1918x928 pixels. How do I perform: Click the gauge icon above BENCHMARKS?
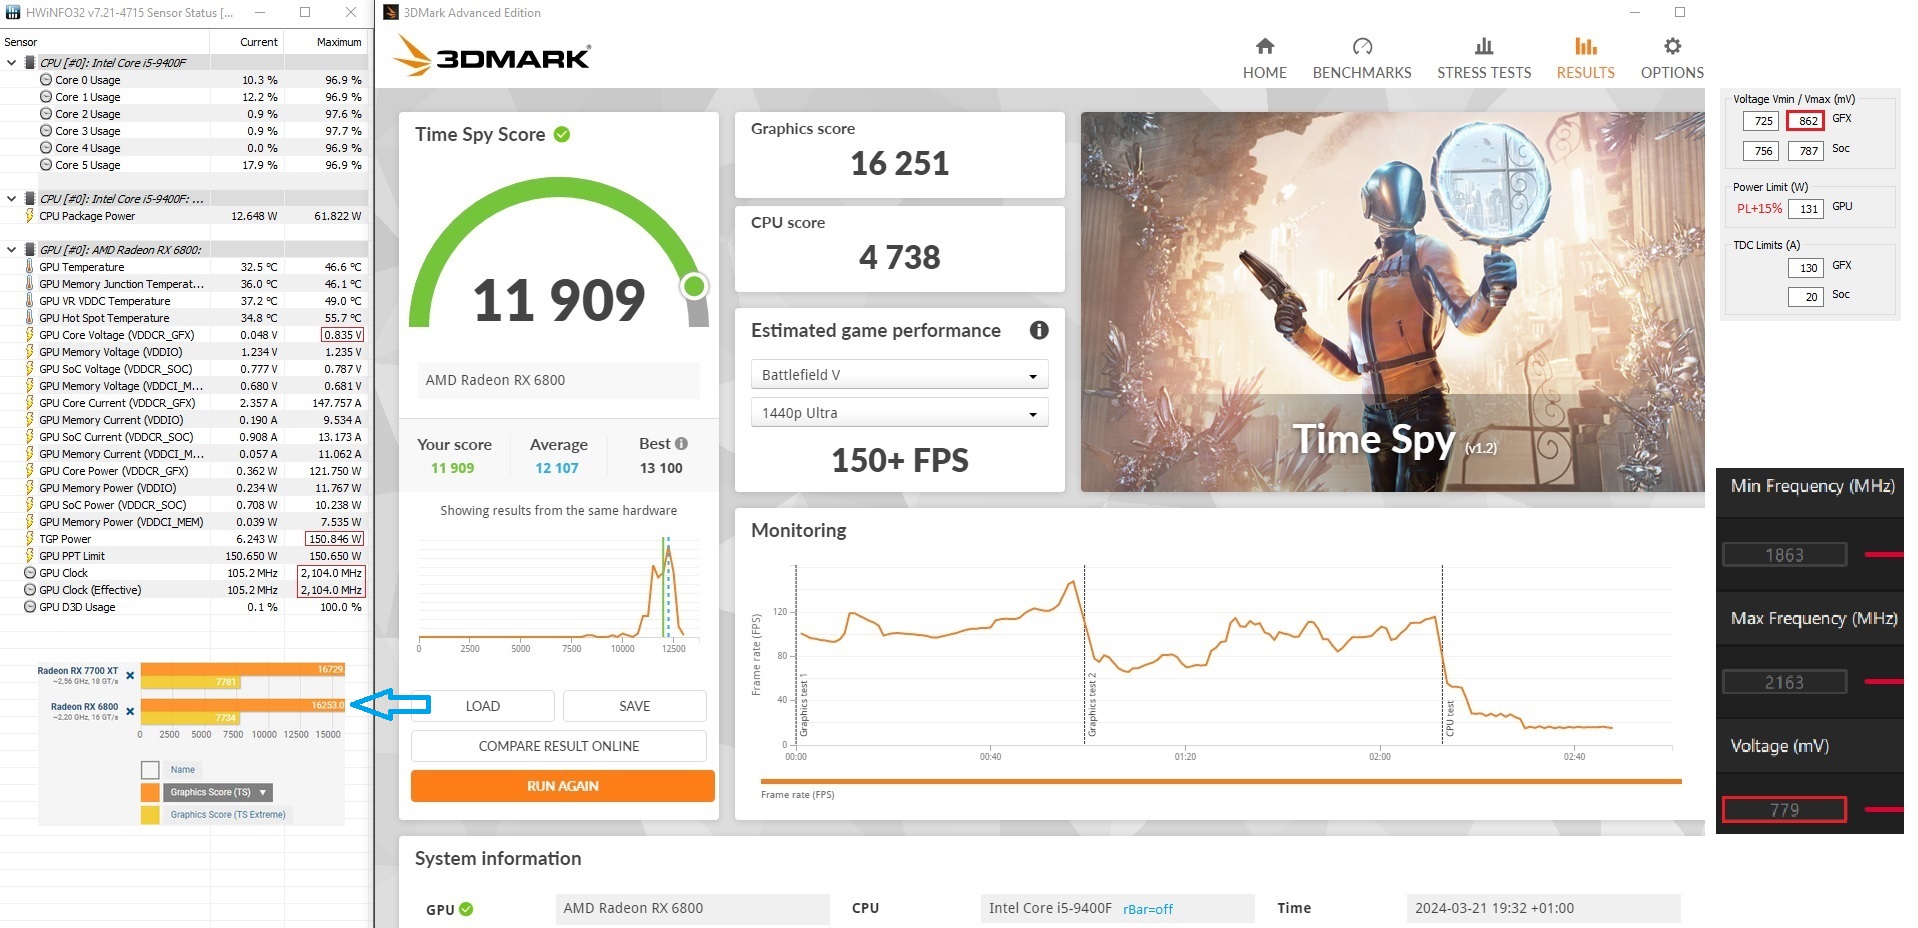[x=1362, y=46]
